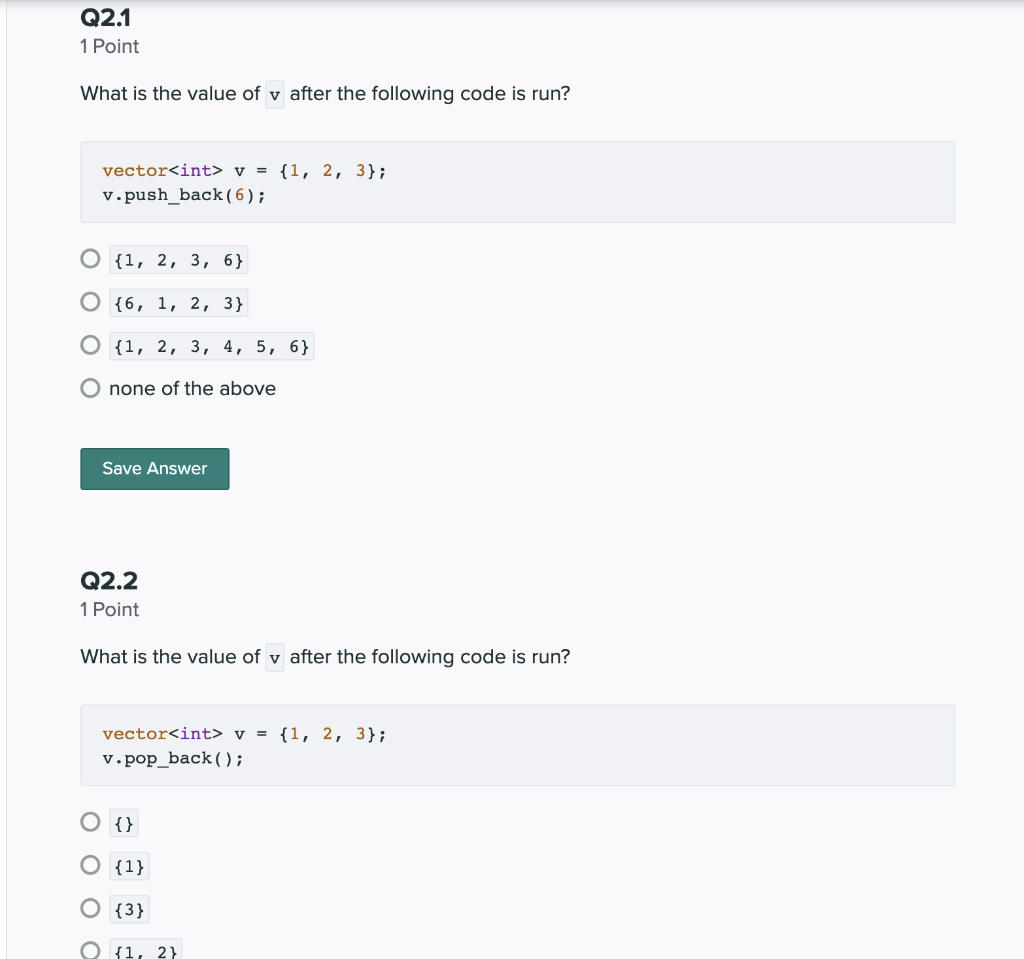The width and height of the screenshot is (1024, 959).
Task: Click the push_back code block
Action: 517,182
